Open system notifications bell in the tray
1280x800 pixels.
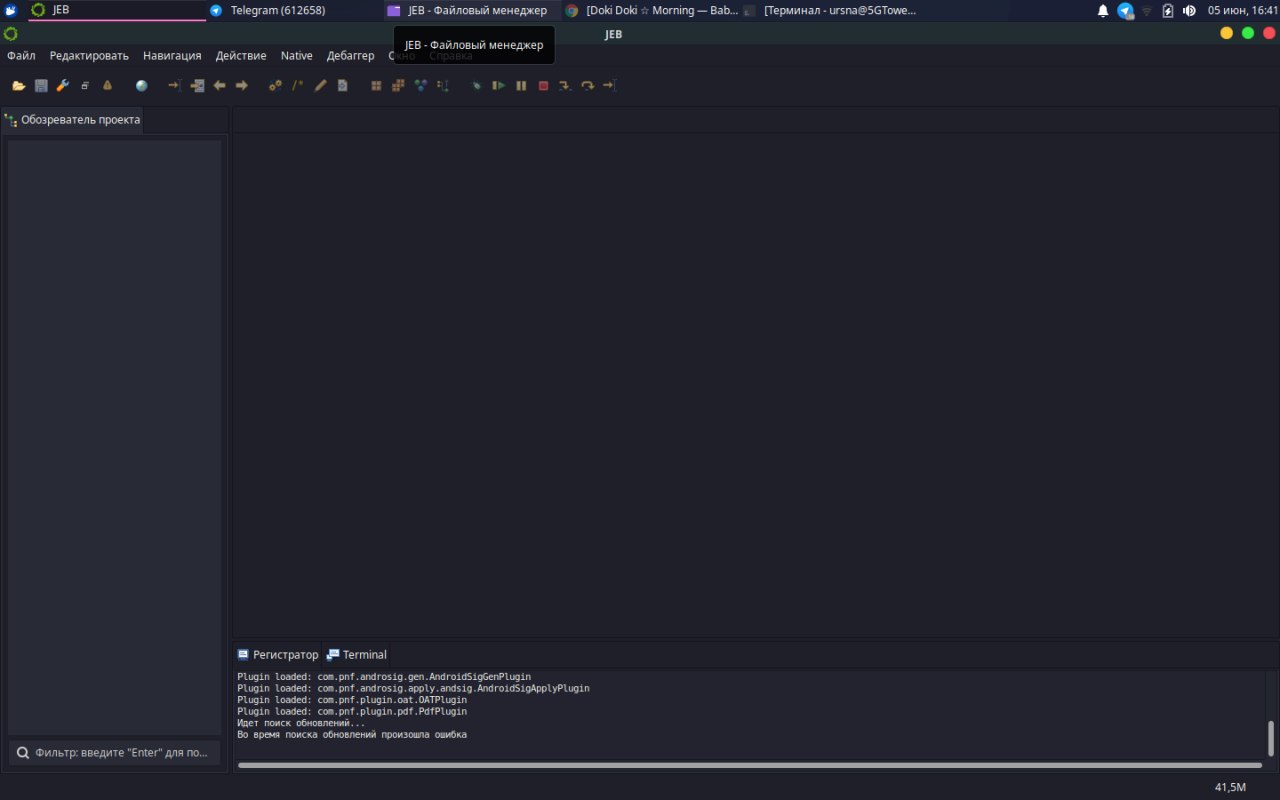click(1103, 10)
